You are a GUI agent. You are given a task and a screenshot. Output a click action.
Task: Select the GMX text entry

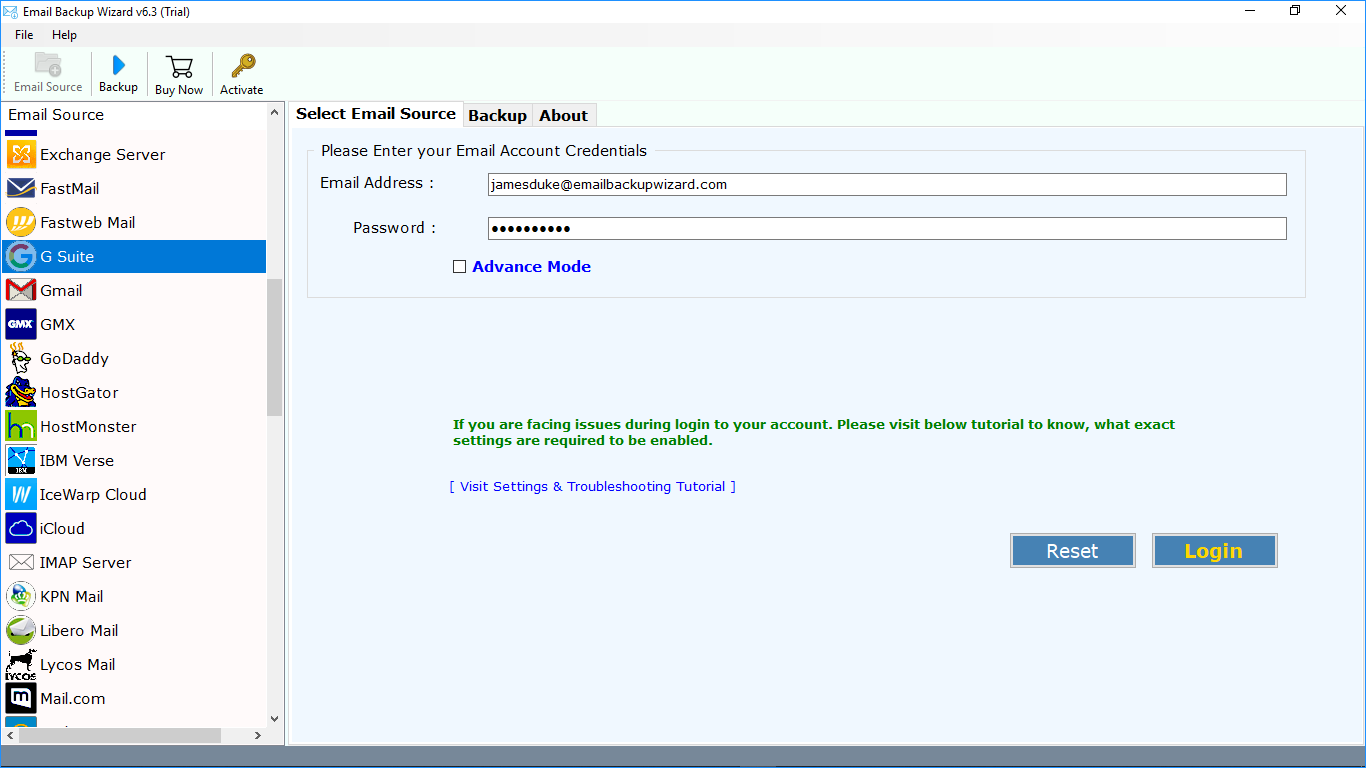[57, 324]
